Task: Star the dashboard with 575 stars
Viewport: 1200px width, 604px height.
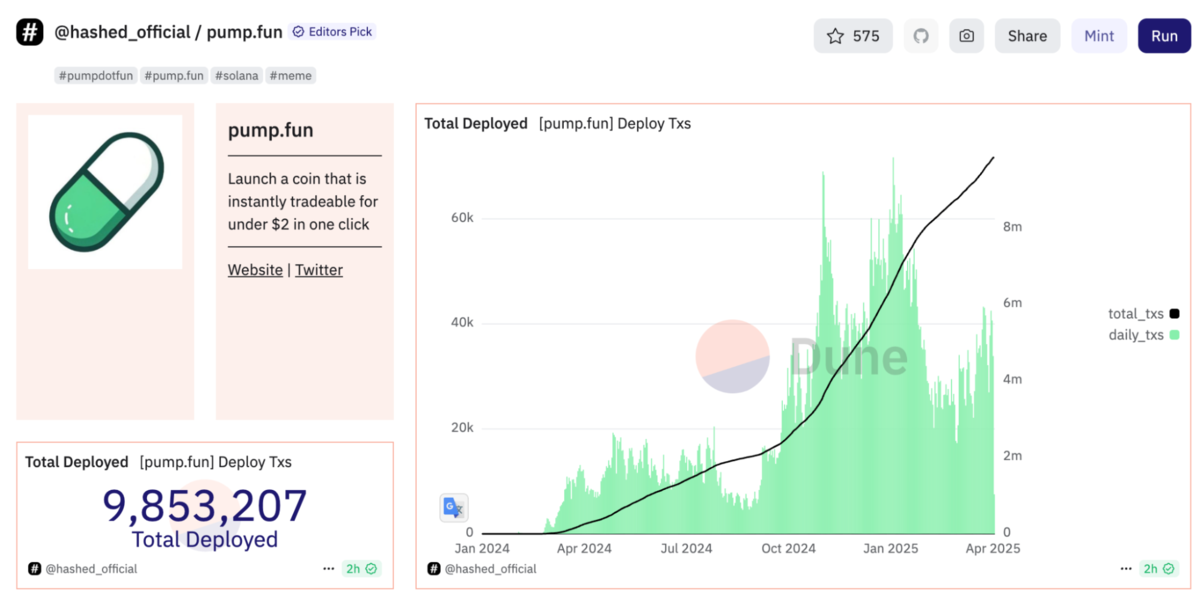Action: (853, 36)
